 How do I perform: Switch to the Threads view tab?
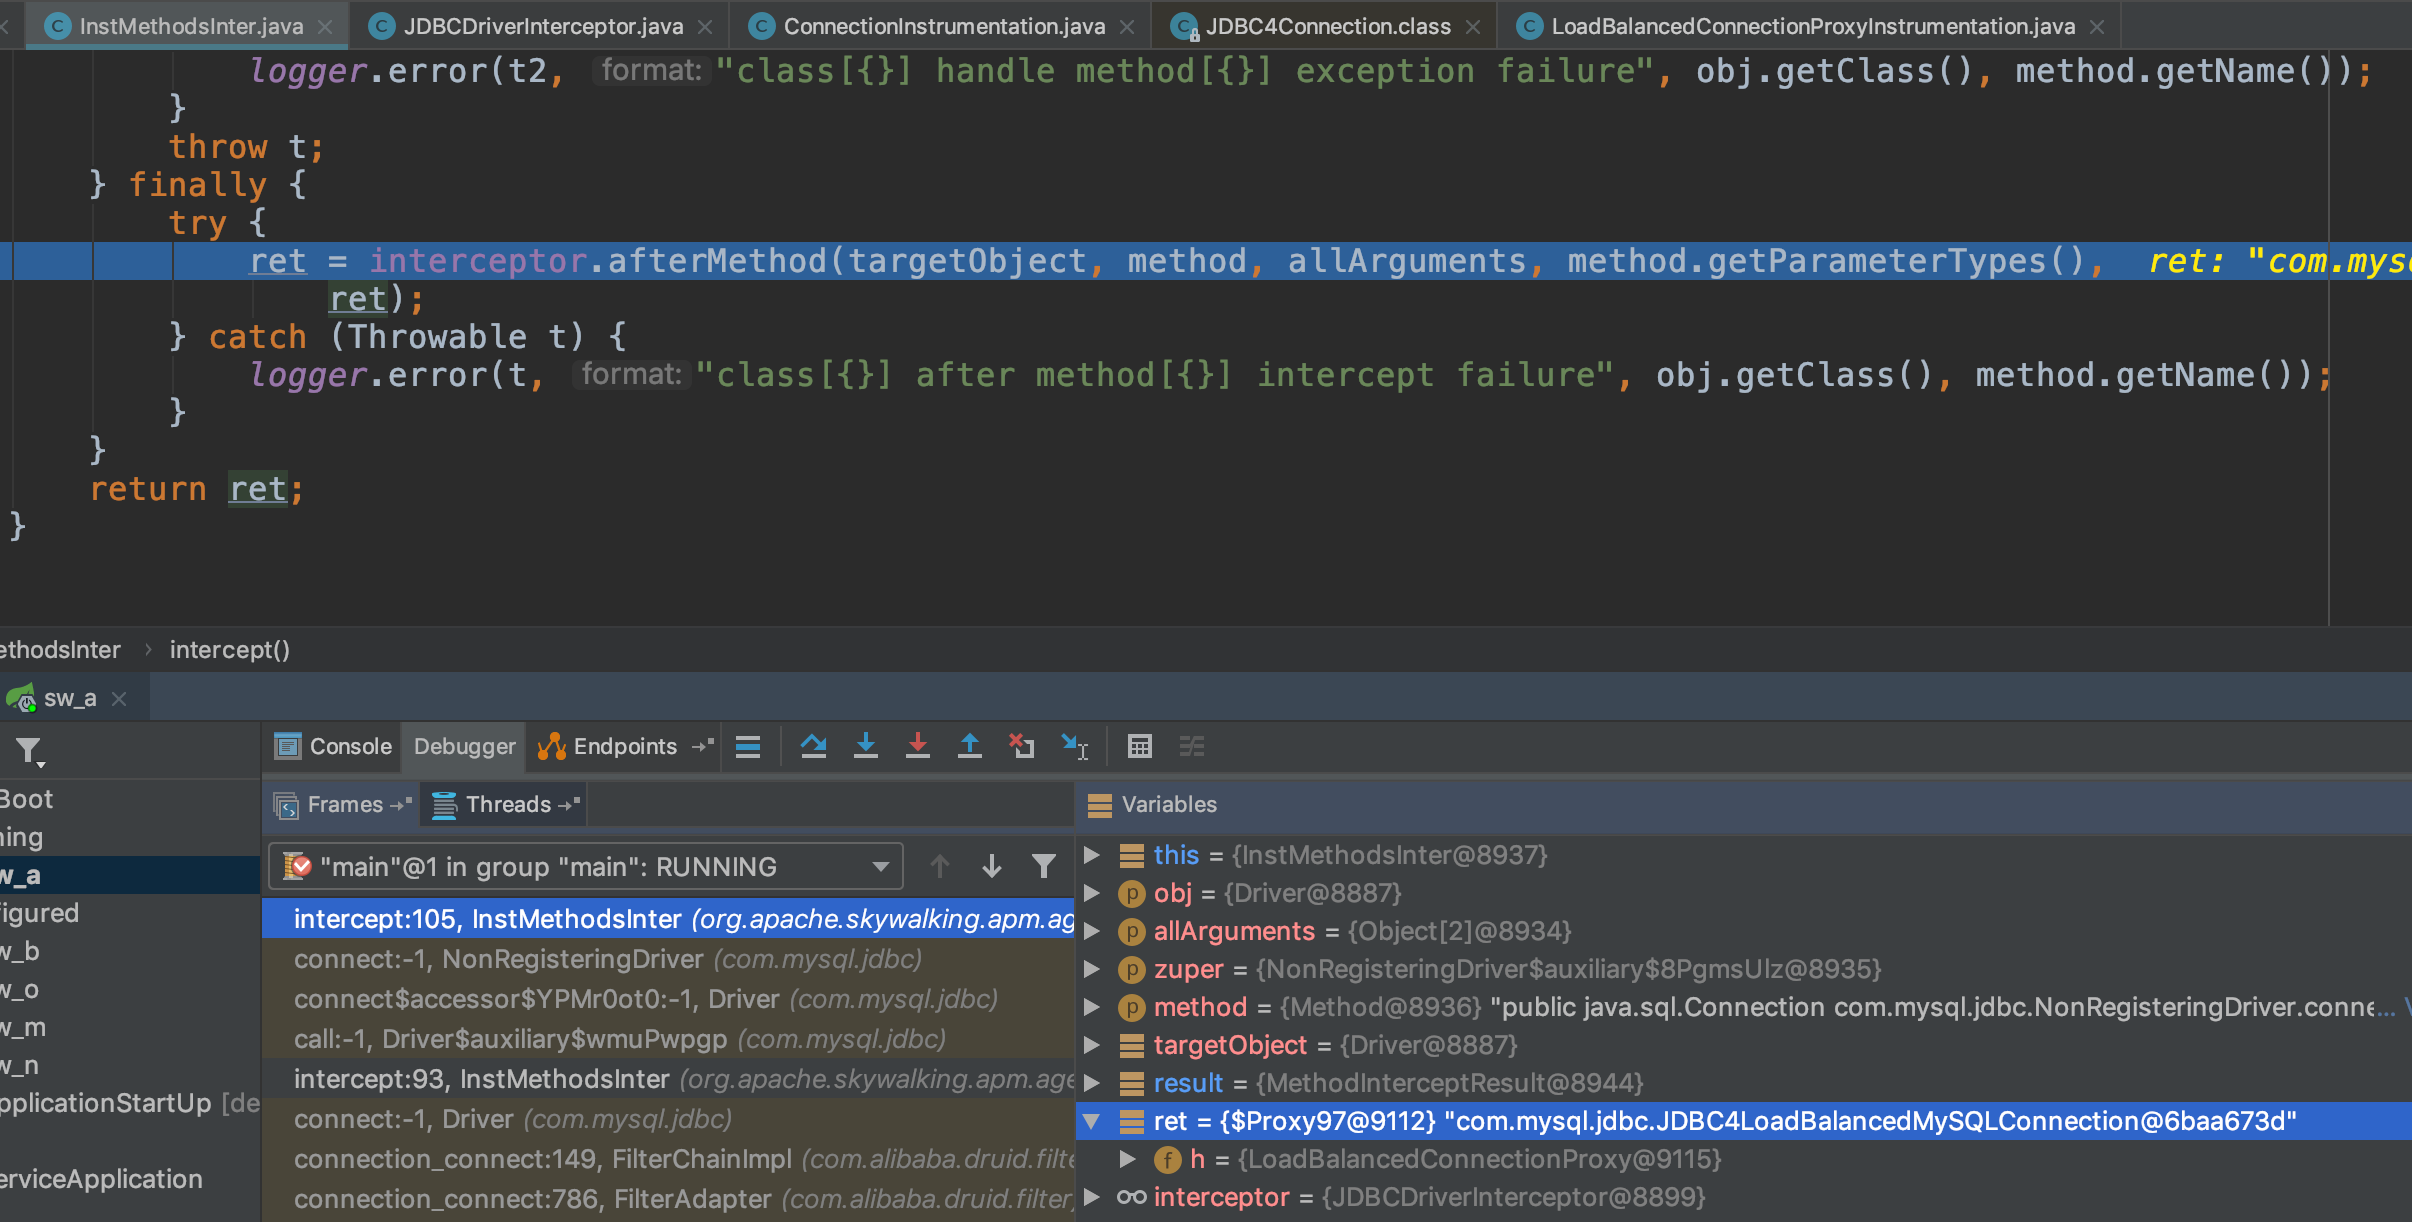[x=506, y=804]
